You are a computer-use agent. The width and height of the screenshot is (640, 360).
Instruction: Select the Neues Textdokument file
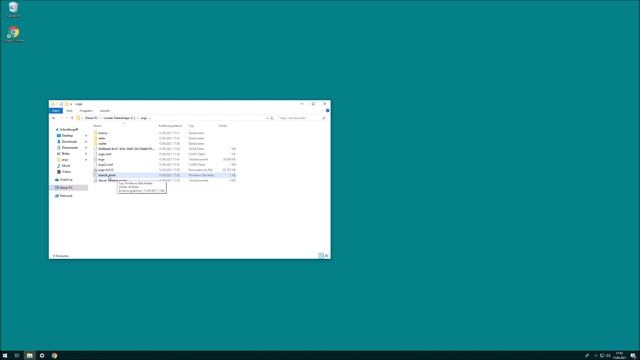click(x=112, y=180)
